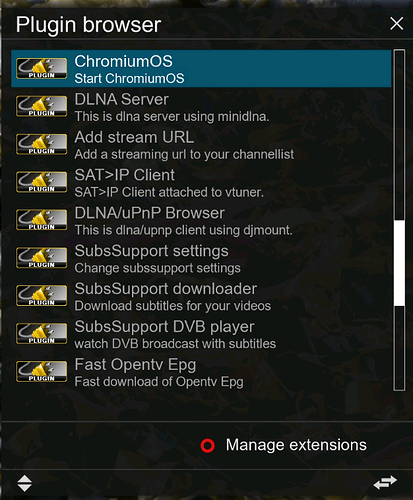Viewport: 413px width, 500px height.
Task: Click the left-right swap arrows icon
Action: coord(385,482)
